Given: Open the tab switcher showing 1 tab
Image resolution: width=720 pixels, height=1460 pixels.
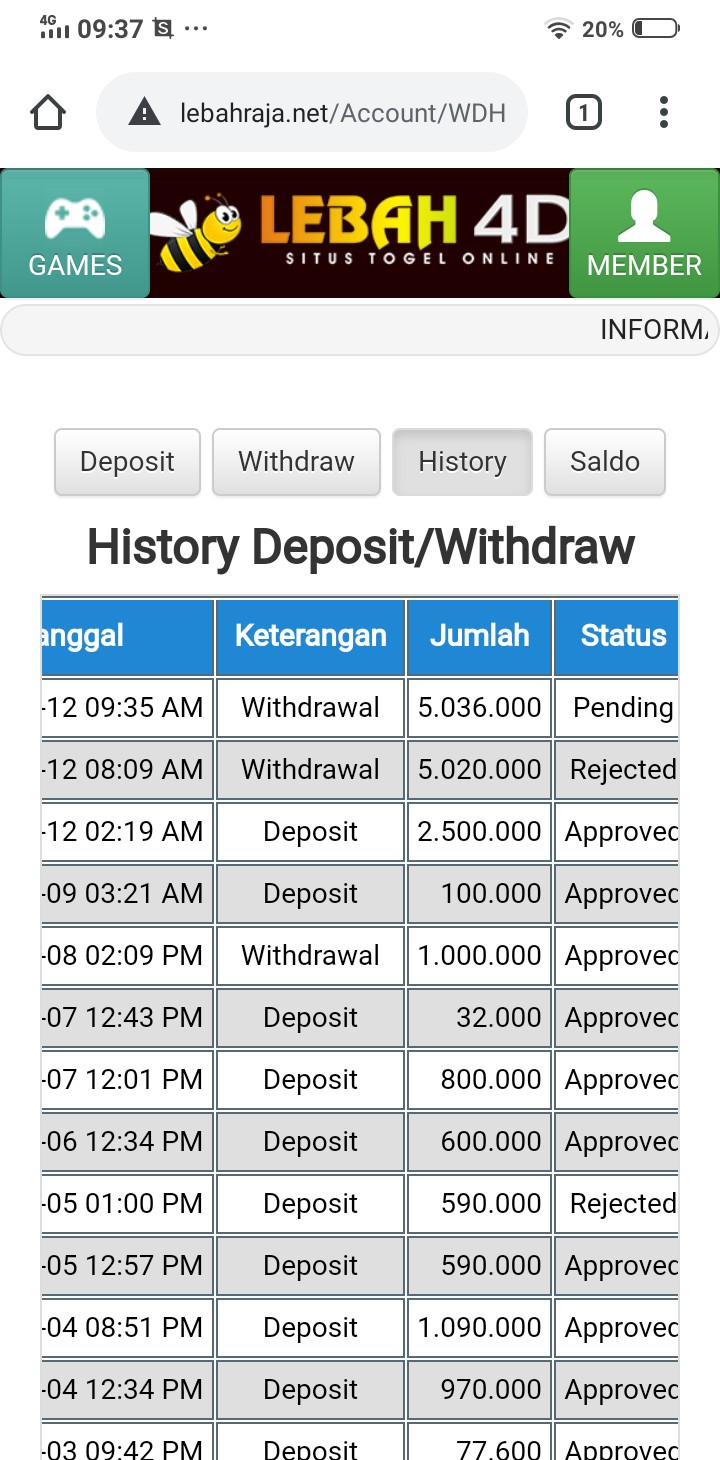Looking at the screenshot, I should (584, 113).
